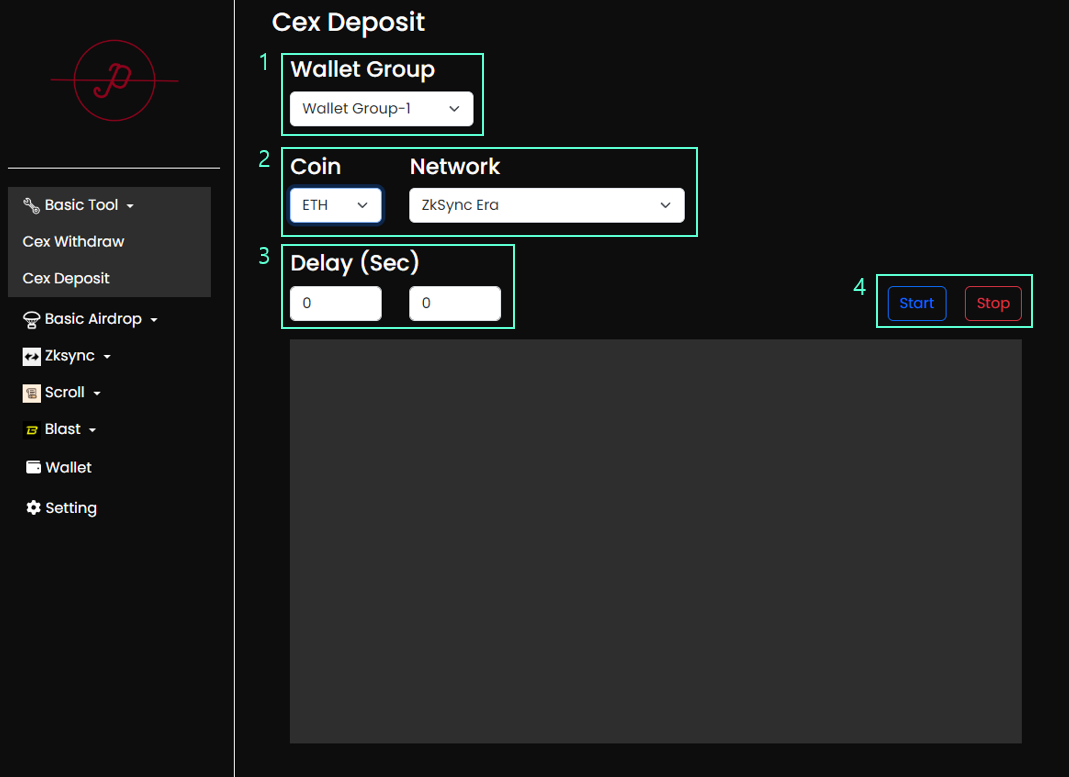
Task: Select Cex Deposit in sidebar
Action: coord(66,278)
